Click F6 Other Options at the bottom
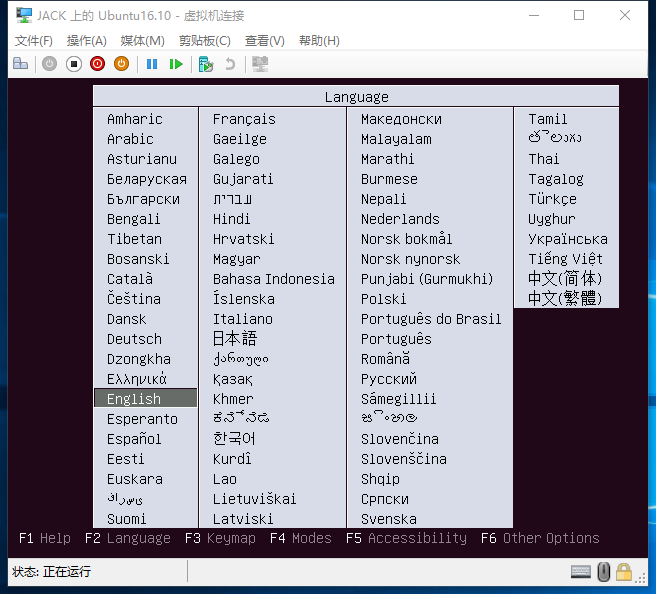 click(540, 538)
